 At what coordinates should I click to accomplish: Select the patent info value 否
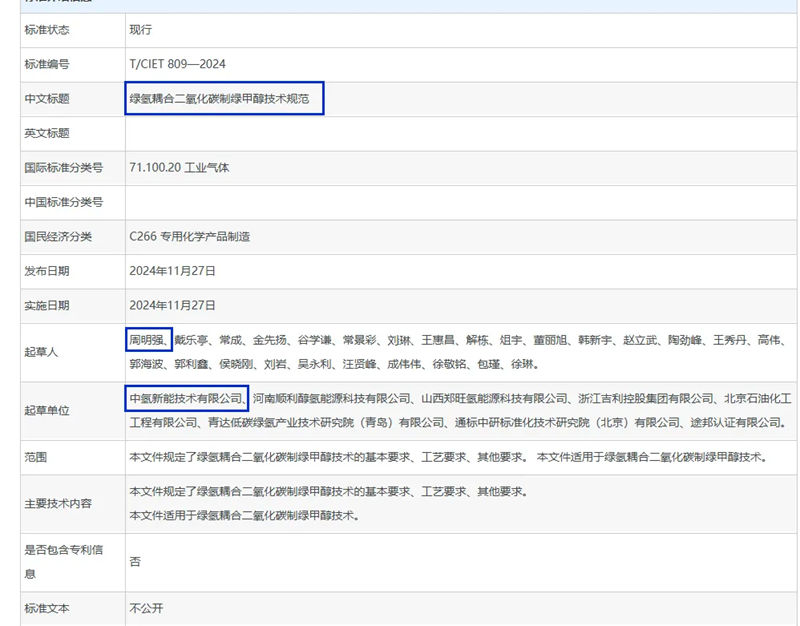133,561
